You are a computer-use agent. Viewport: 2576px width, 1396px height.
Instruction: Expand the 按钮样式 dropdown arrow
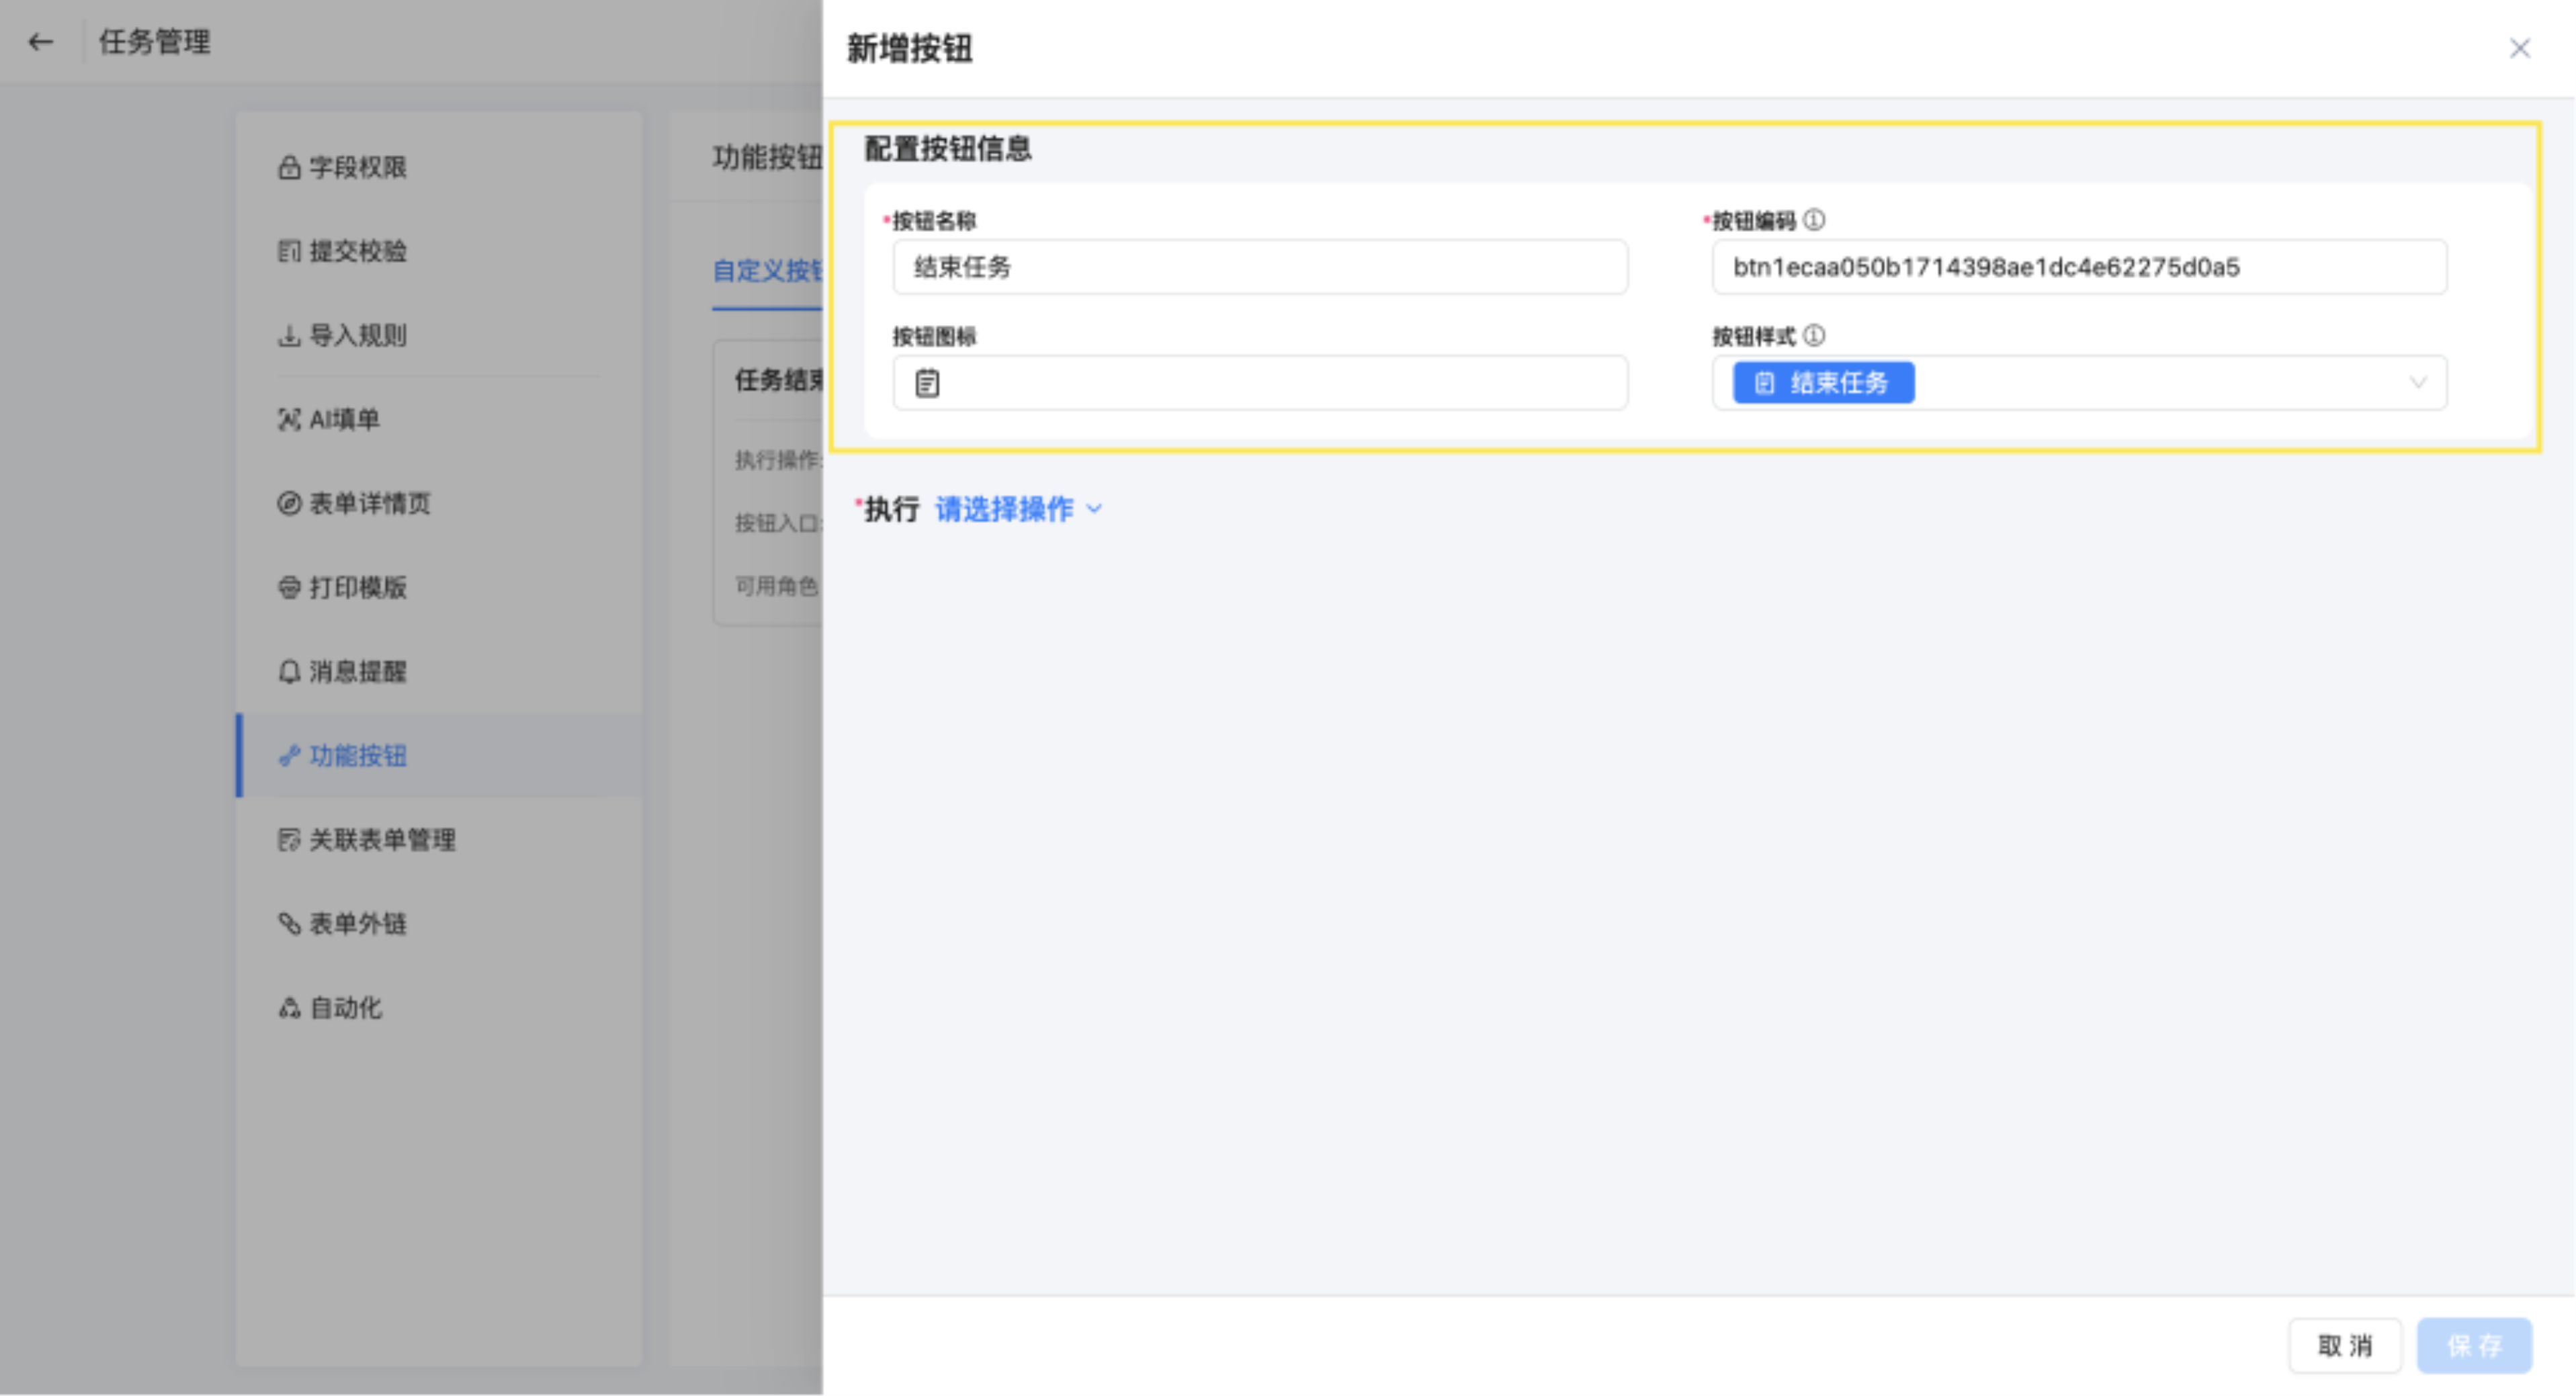point(2417,383)
